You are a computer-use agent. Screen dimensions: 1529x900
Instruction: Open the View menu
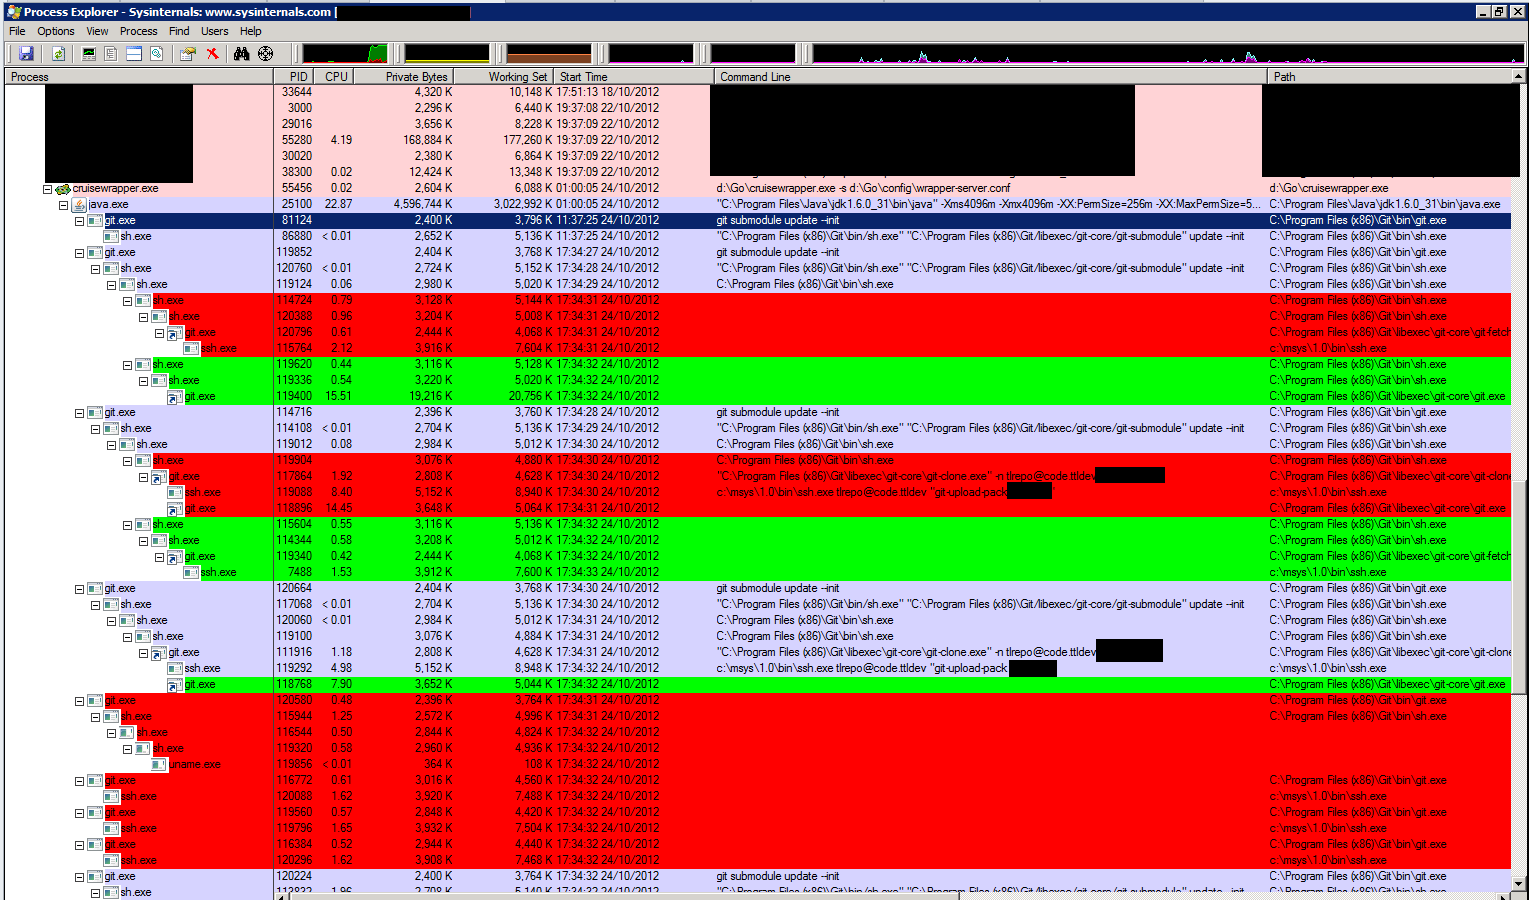97,31
